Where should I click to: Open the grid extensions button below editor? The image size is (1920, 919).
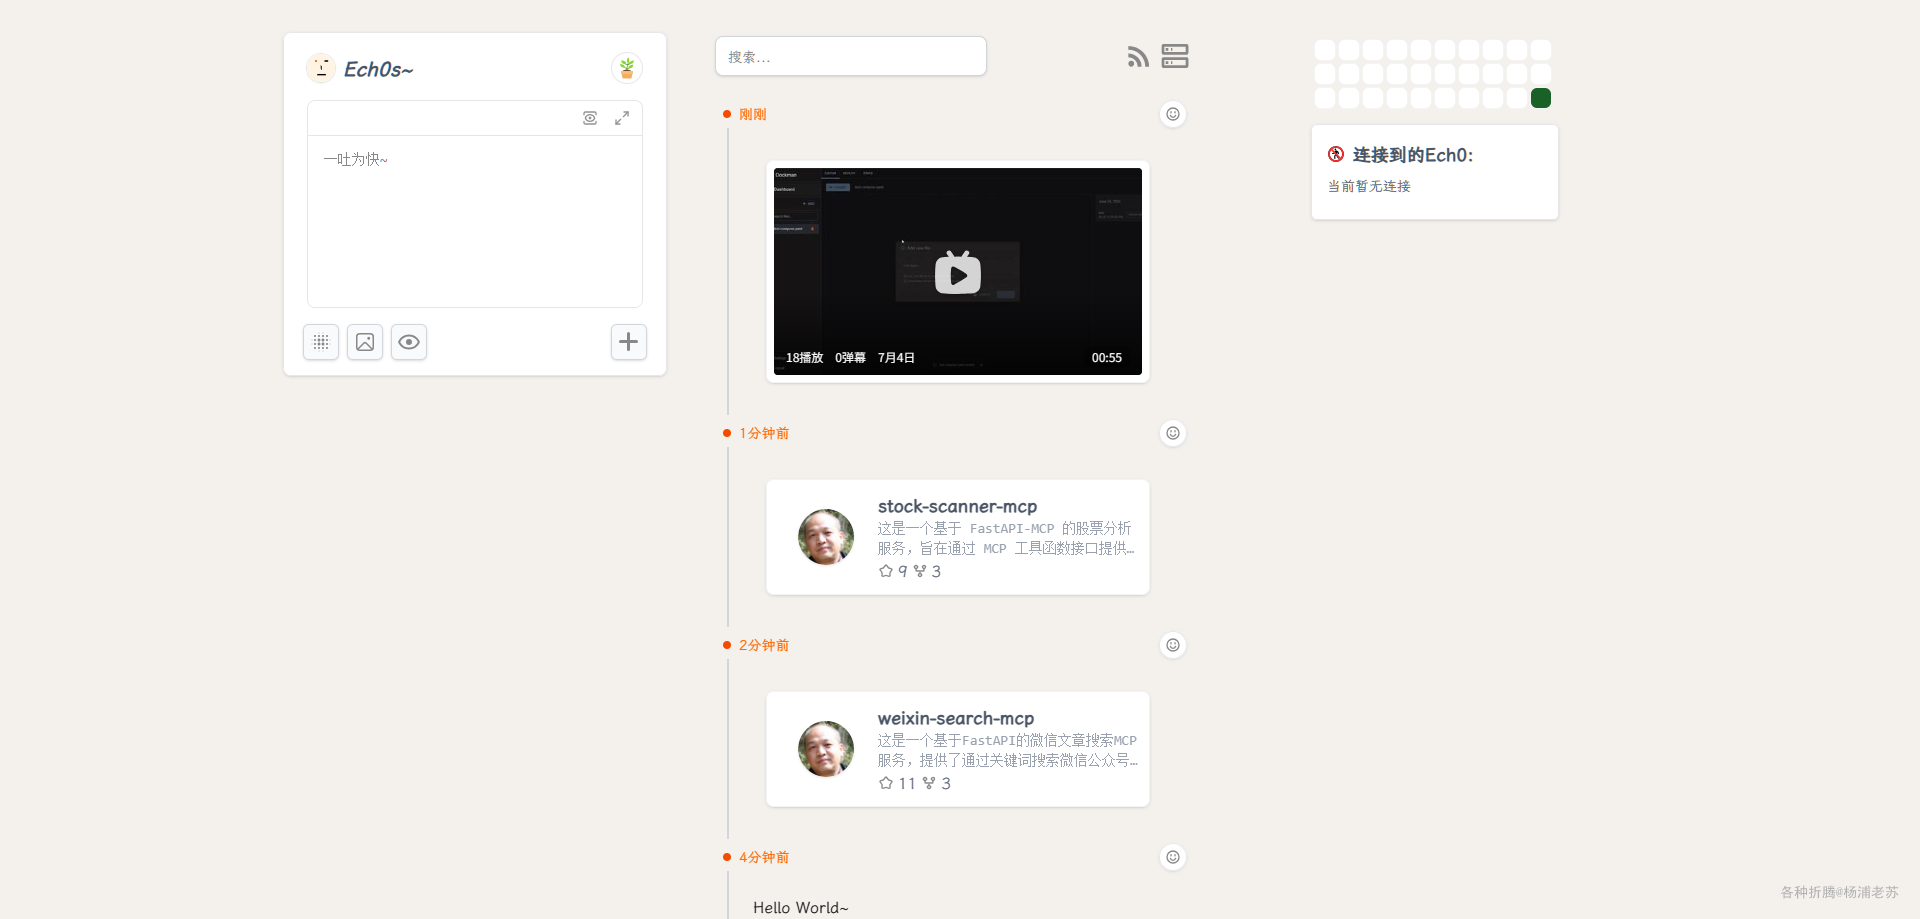tap(321, 342)
